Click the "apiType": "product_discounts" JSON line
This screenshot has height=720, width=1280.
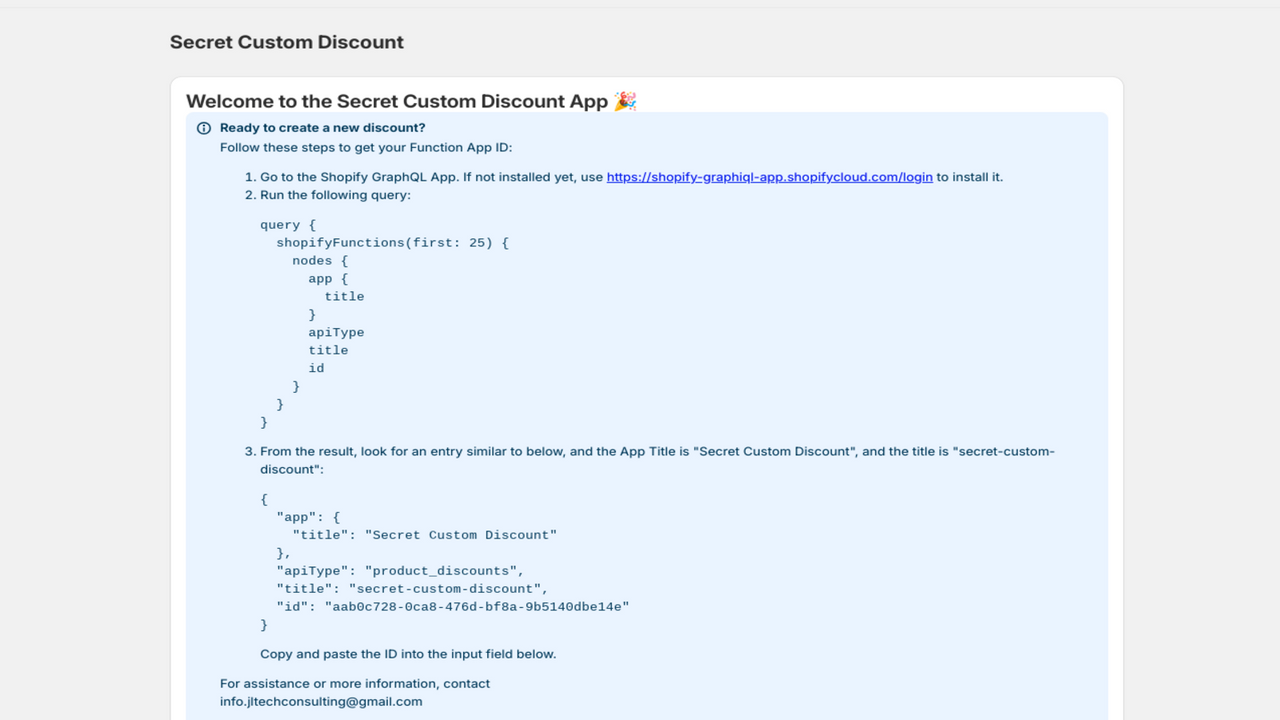[401, 571]
